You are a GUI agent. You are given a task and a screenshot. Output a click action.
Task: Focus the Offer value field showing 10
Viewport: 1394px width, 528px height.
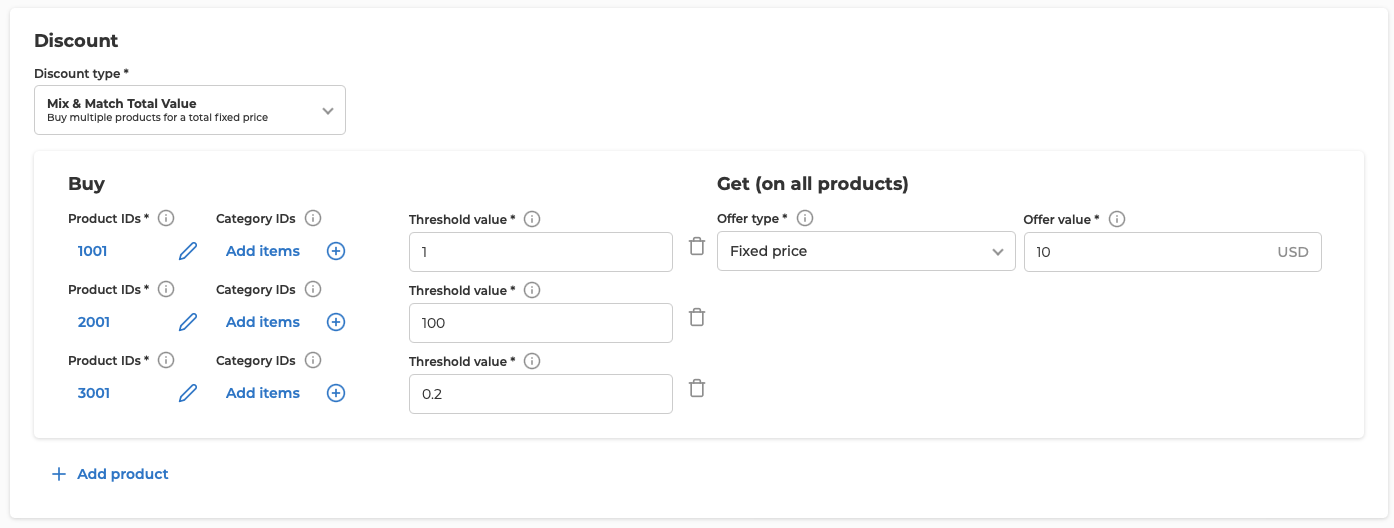click(x=1173, y=252)
